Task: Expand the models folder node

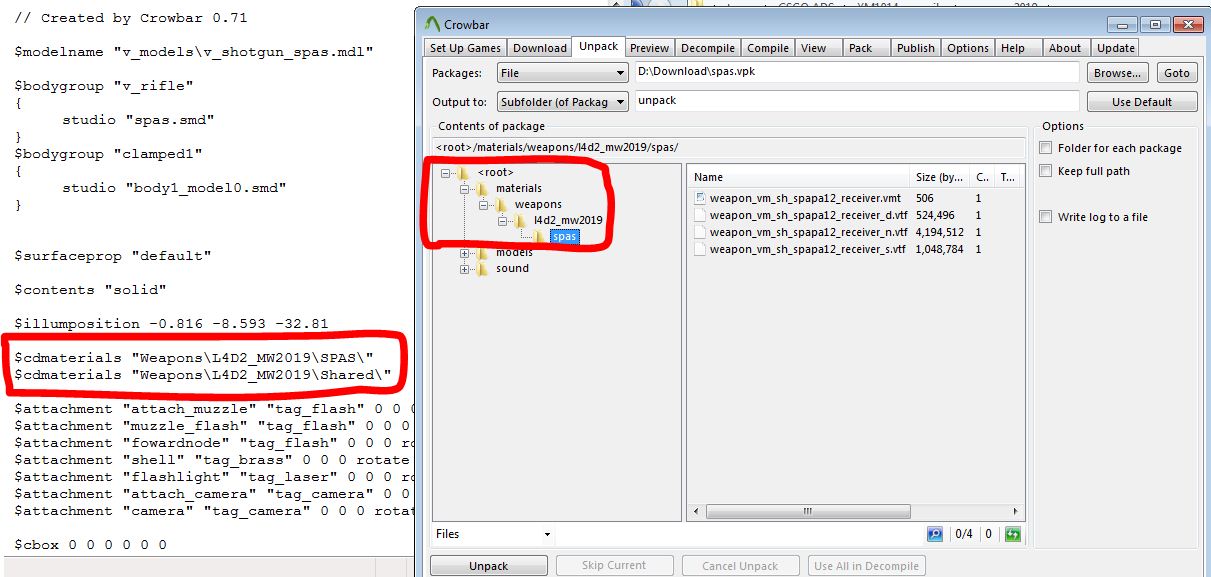Action: (465, 253)
